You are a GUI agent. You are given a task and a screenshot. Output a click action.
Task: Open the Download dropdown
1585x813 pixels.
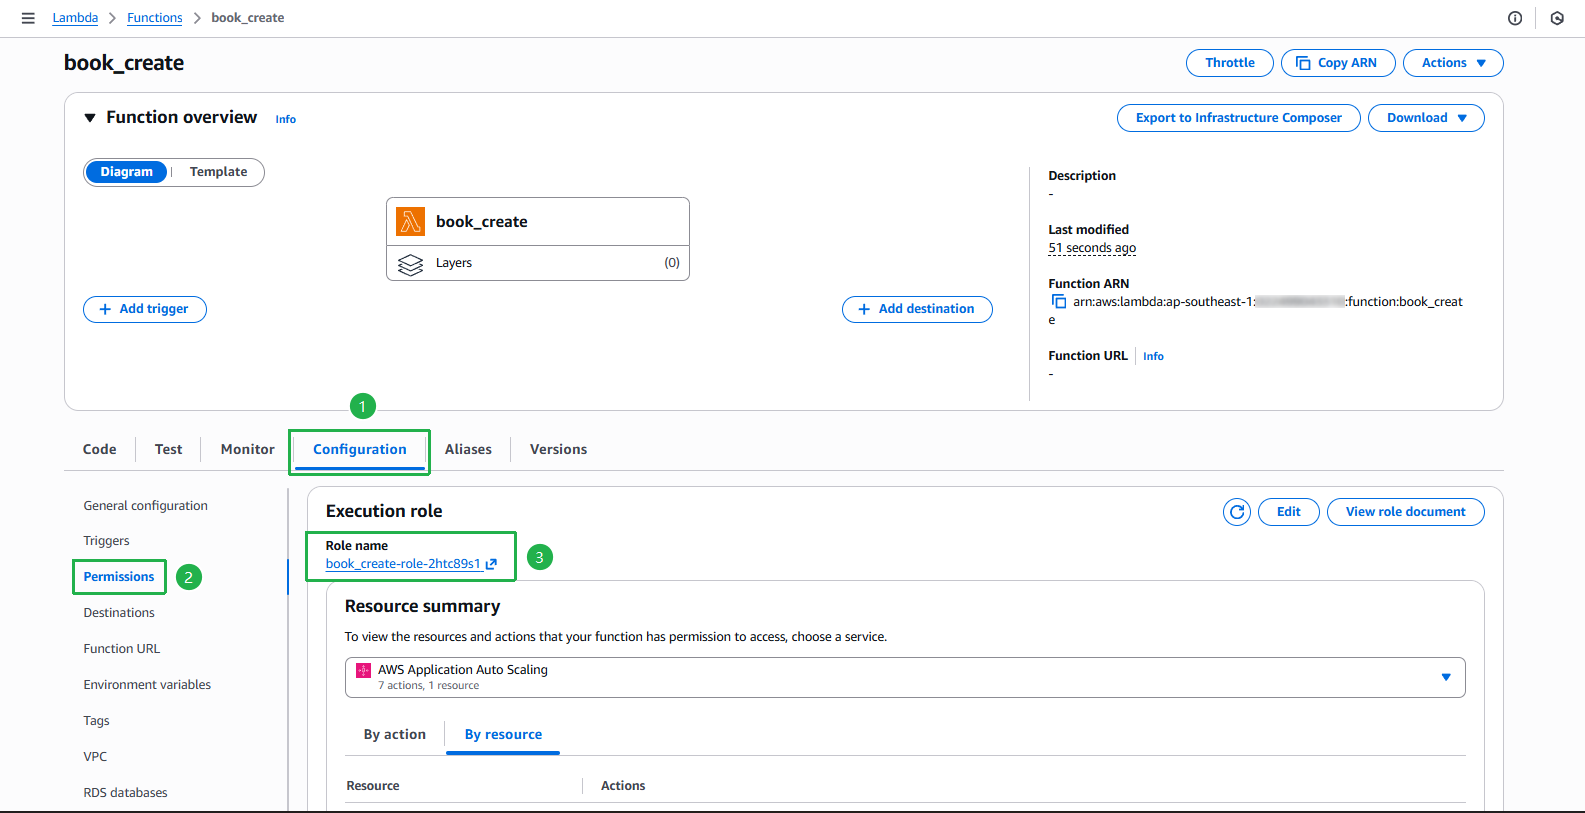1426,118
